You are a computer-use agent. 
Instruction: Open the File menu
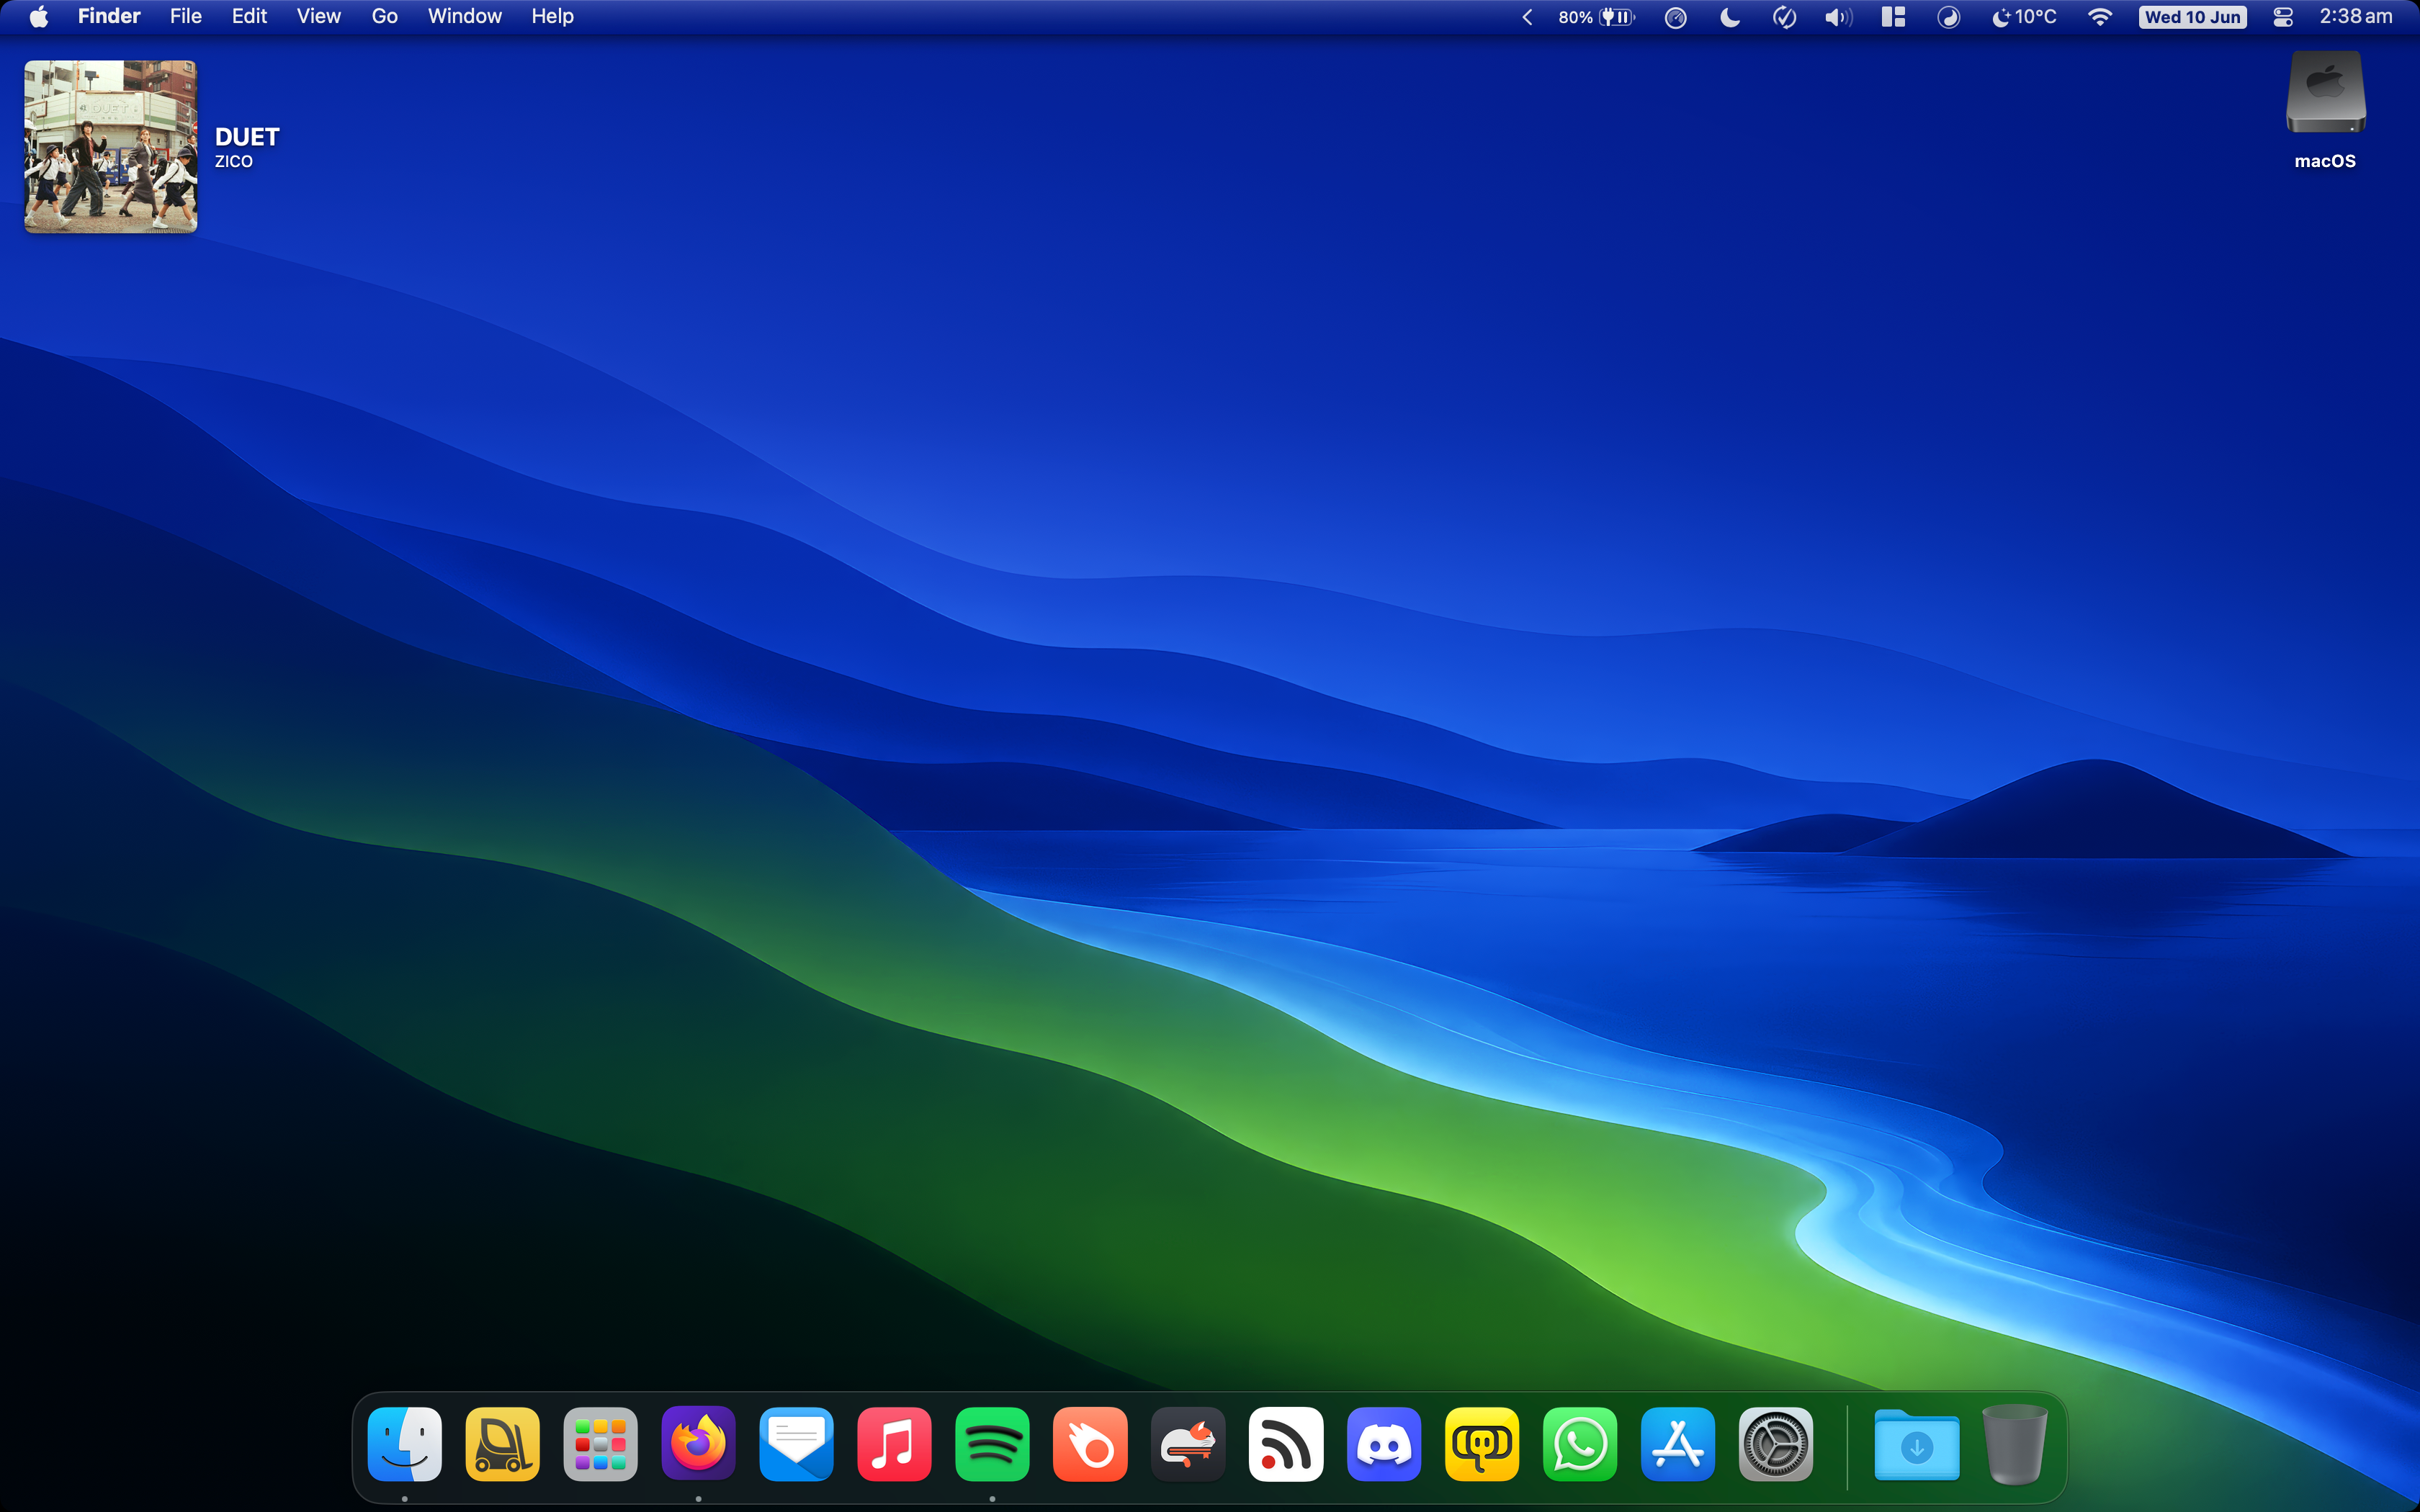[x=186, y=17]
